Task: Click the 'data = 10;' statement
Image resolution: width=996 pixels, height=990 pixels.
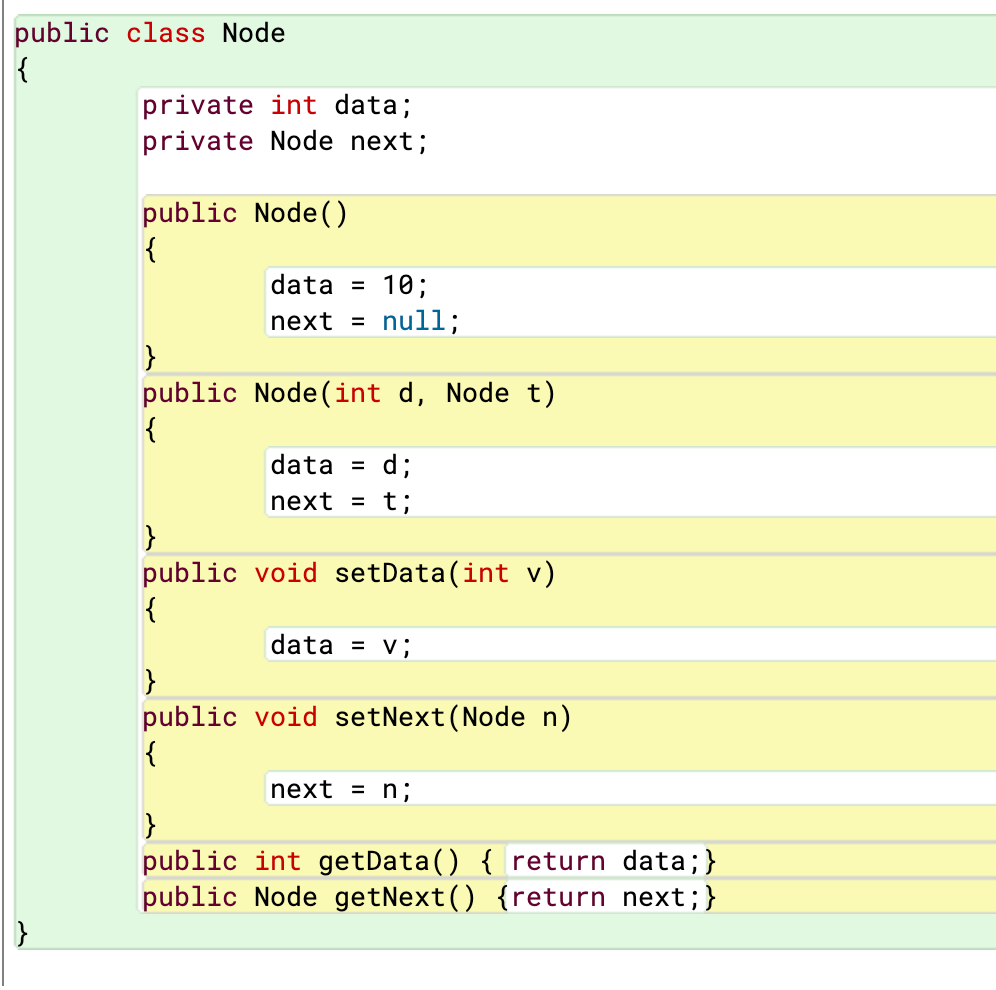Action: pyautogui.click(x=349, y=285)
